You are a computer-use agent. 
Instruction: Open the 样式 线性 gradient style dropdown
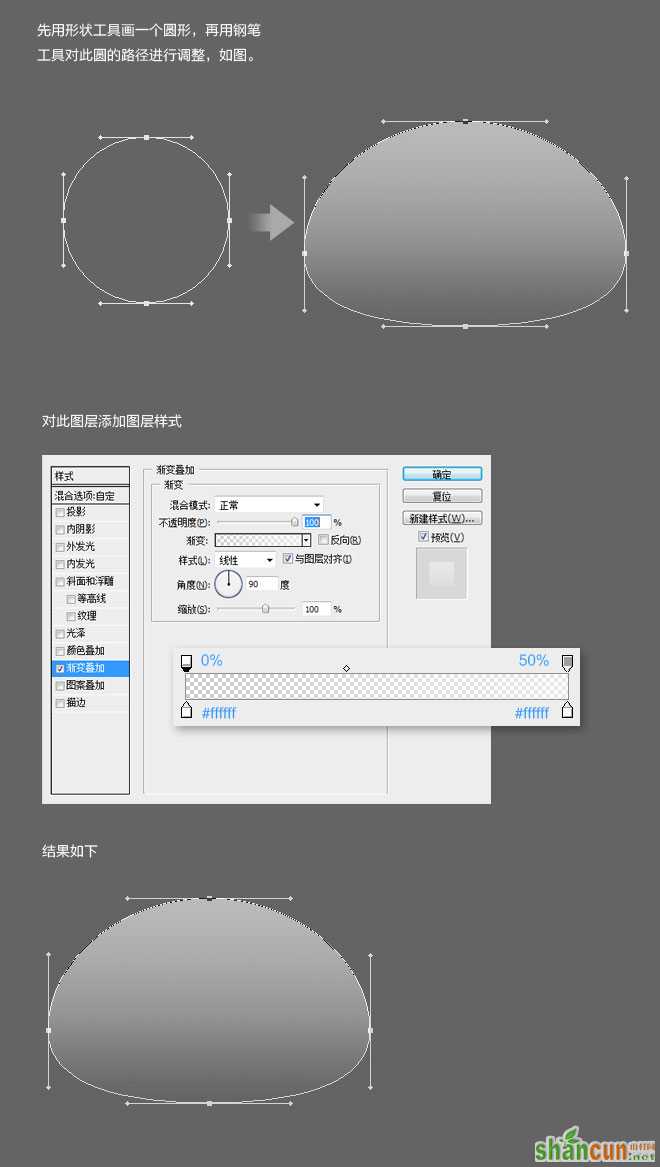tap(246, 560)
